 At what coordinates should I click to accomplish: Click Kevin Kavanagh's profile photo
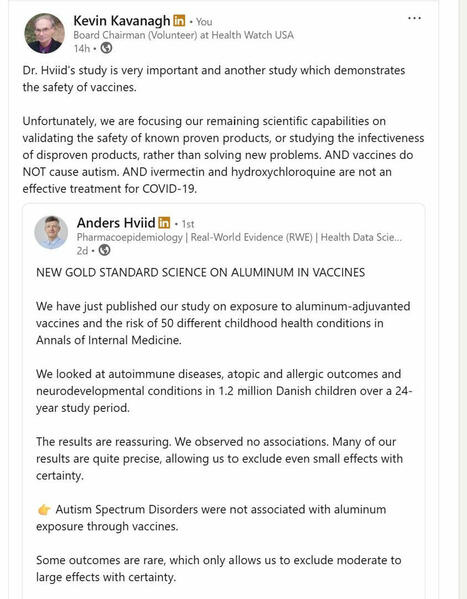44,34
